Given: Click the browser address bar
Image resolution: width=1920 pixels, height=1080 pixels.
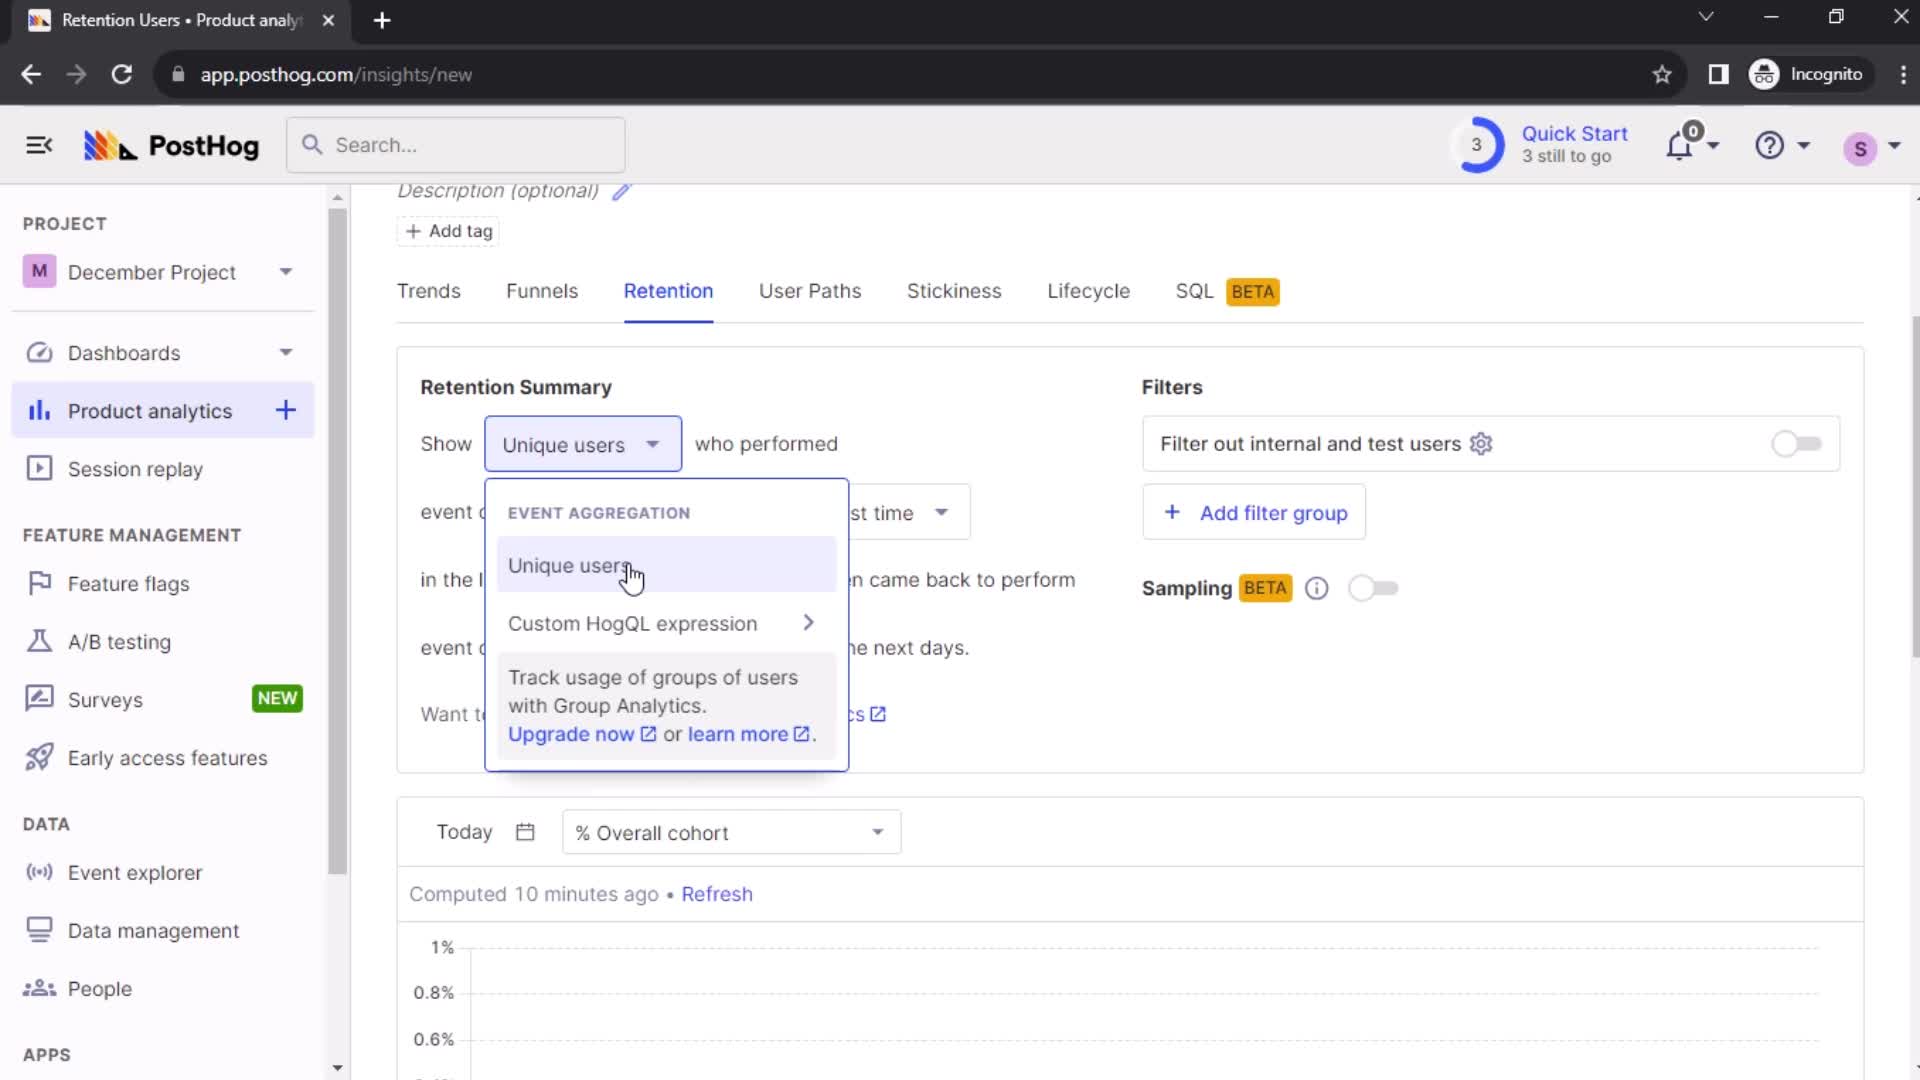Looking at the screenshot, I should coord(900,75).
